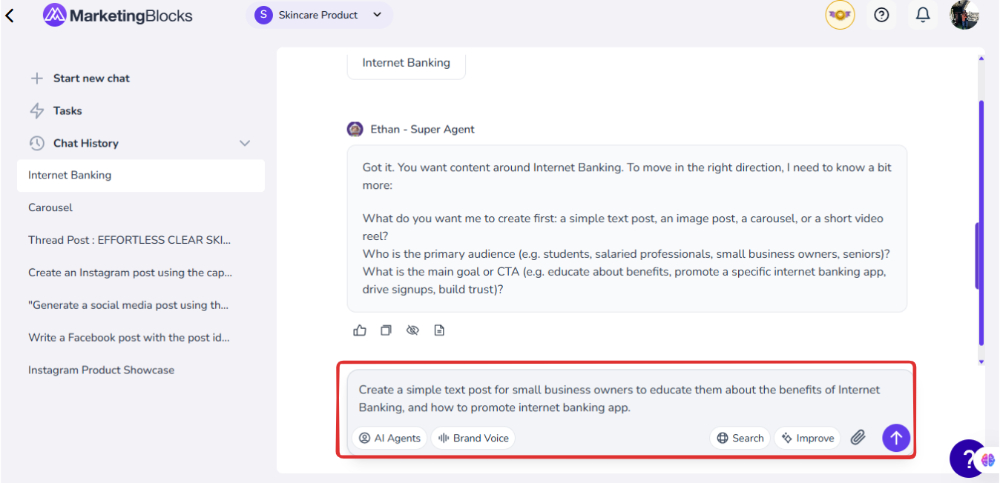Go back using the top-left arrow
Screen dimensions: 1000x483
(x=11, y=16)
